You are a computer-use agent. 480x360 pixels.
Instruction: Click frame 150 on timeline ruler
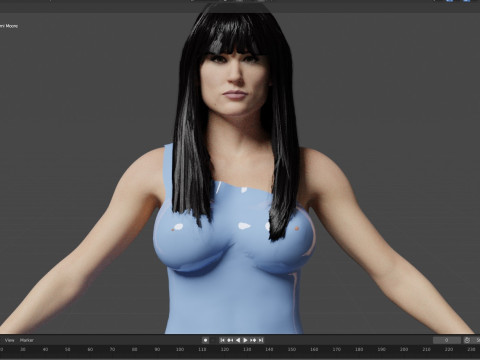click(x=292, y=349)
